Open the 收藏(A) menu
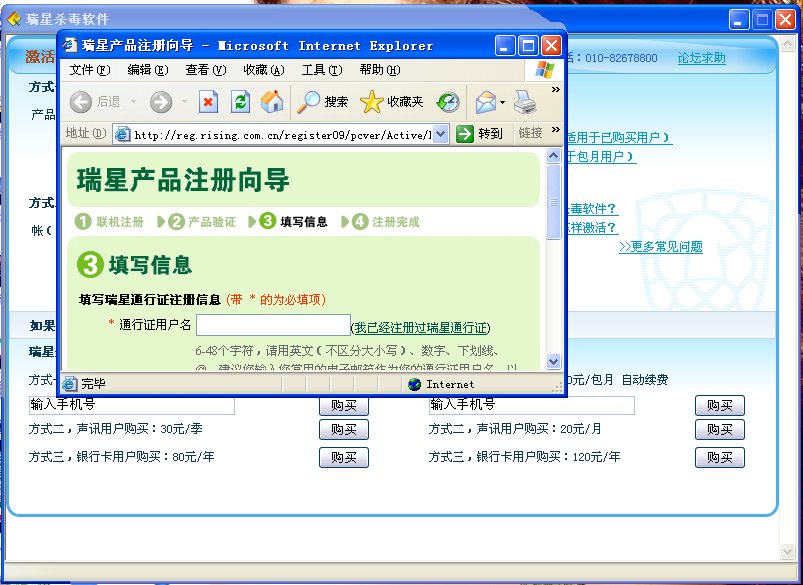803x585 pixels. 264,70
